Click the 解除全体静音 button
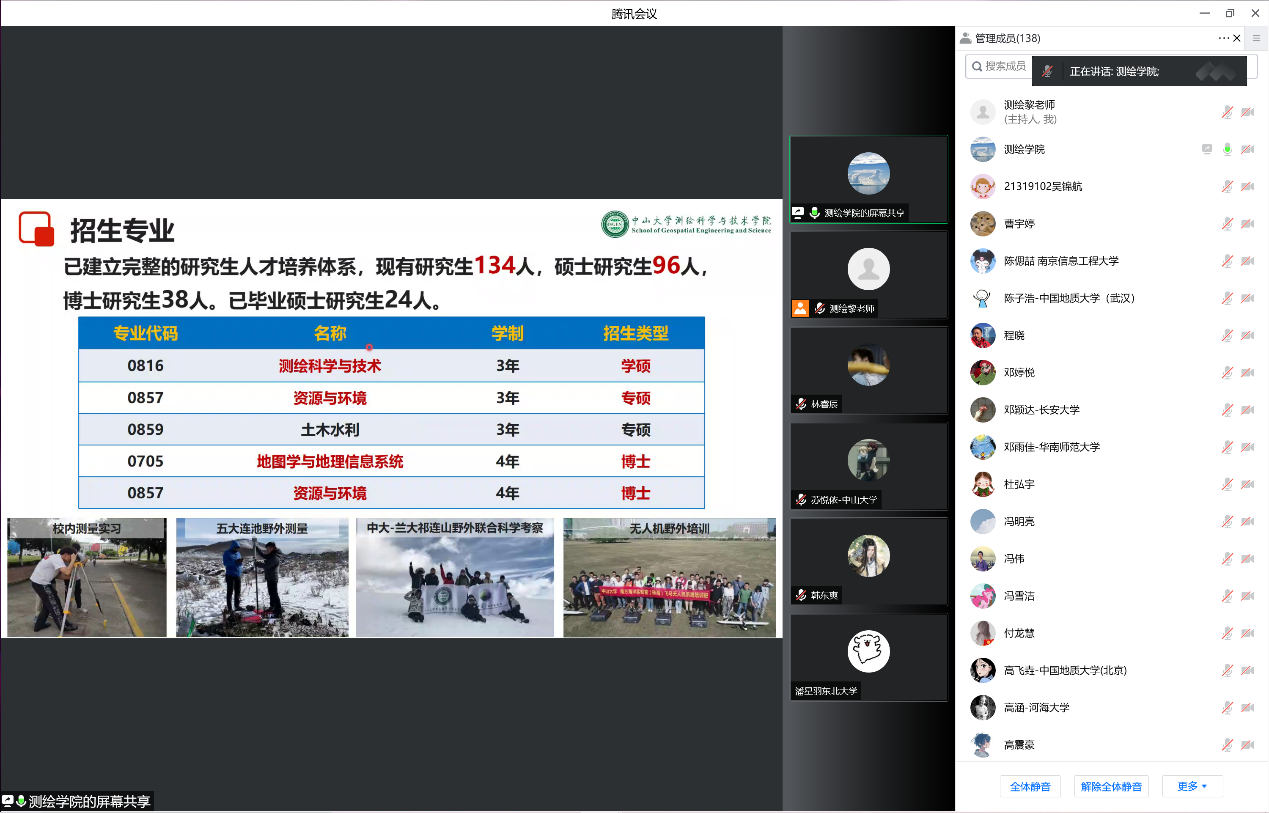The height and width of the screenshot is (813, 1269). (1110, 787)
